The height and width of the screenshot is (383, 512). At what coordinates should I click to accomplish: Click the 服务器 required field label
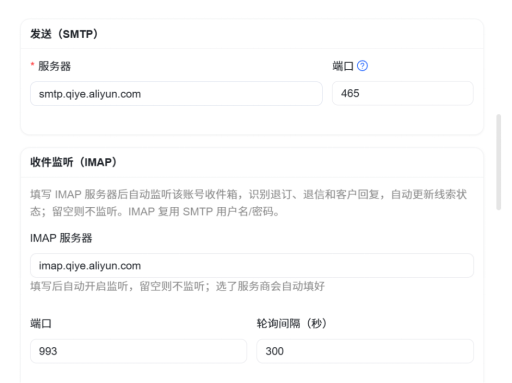[54, 66]
